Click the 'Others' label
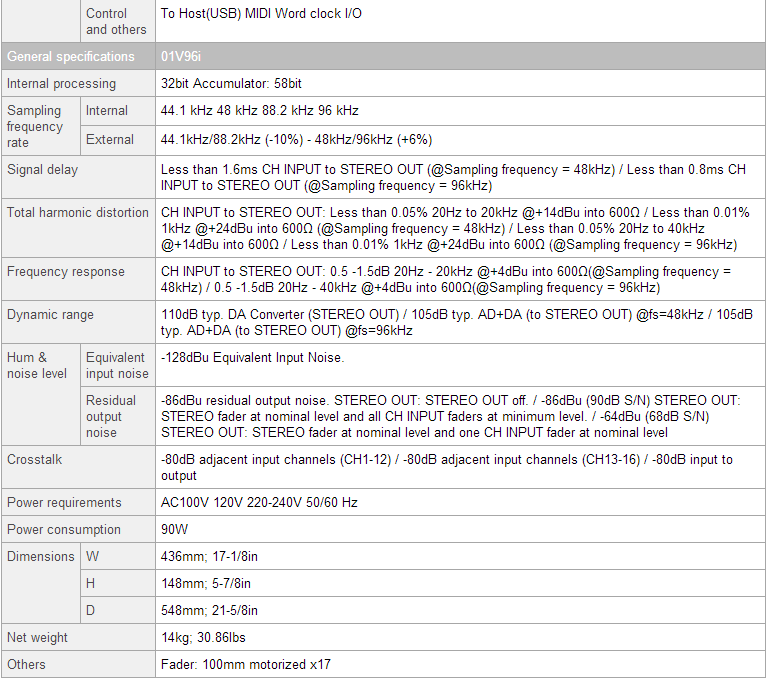This screenshot has width=766, height=678. (26, 664)
